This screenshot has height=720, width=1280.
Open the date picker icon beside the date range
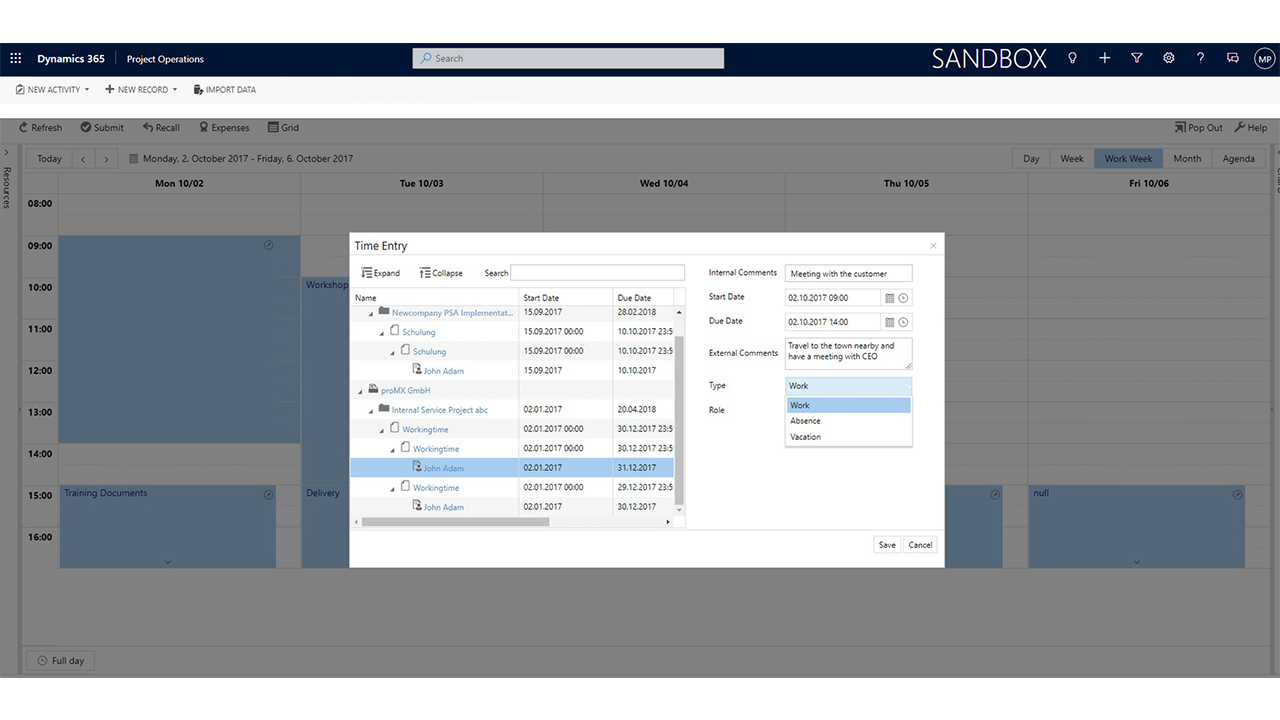[x=133, y=159]
